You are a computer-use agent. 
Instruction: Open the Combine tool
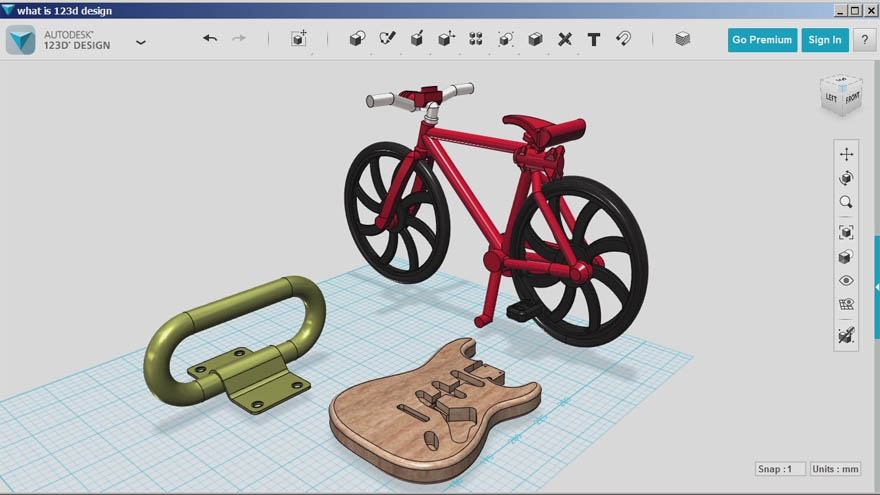(535, 39)
